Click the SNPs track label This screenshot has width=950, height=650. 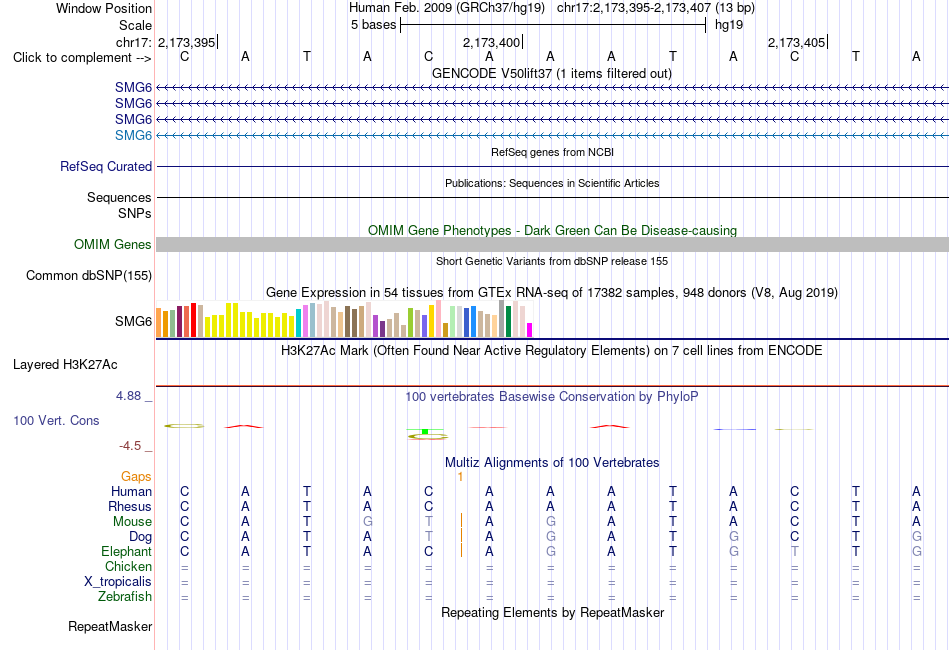(135, 213)
